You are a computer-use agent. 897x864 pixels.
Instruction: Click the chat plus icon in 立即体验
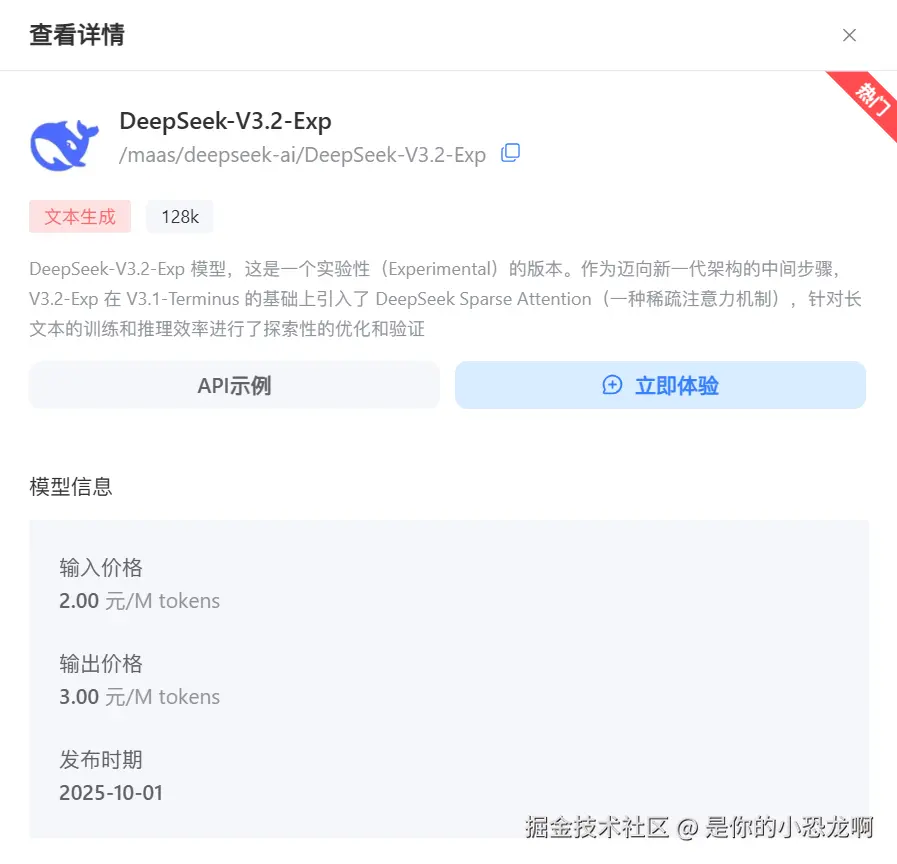[x=612, y=385]
